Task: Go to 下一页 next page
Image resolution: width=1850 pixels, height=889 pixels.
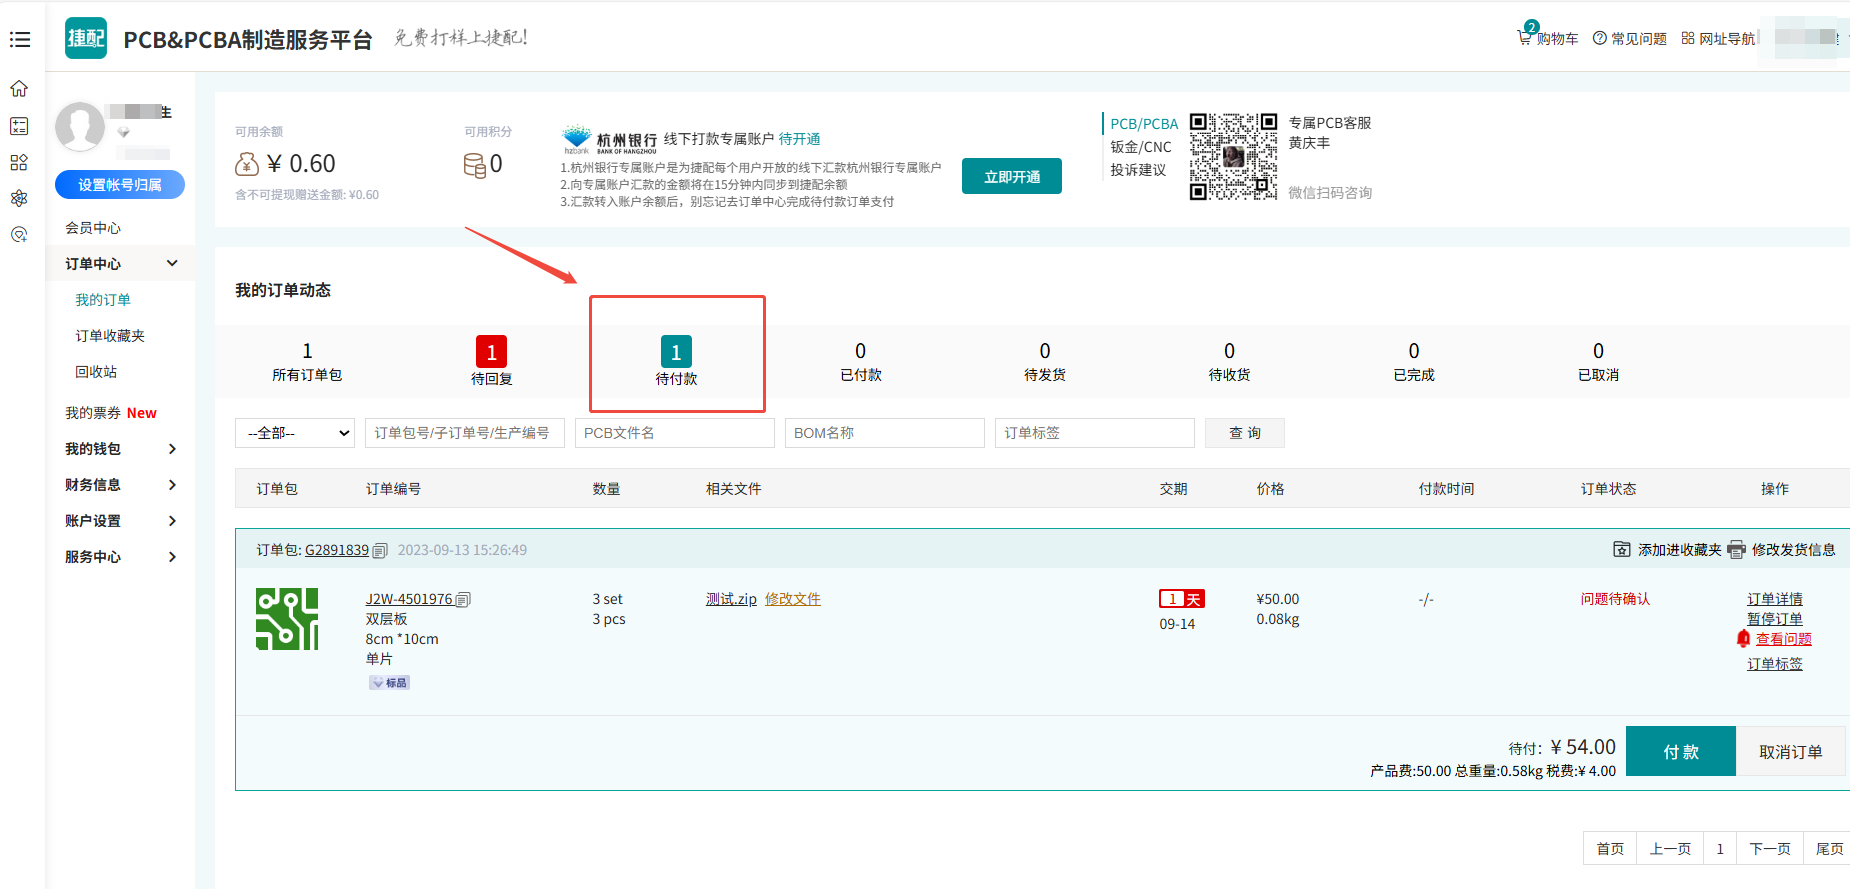Action: pos(1769,849)
